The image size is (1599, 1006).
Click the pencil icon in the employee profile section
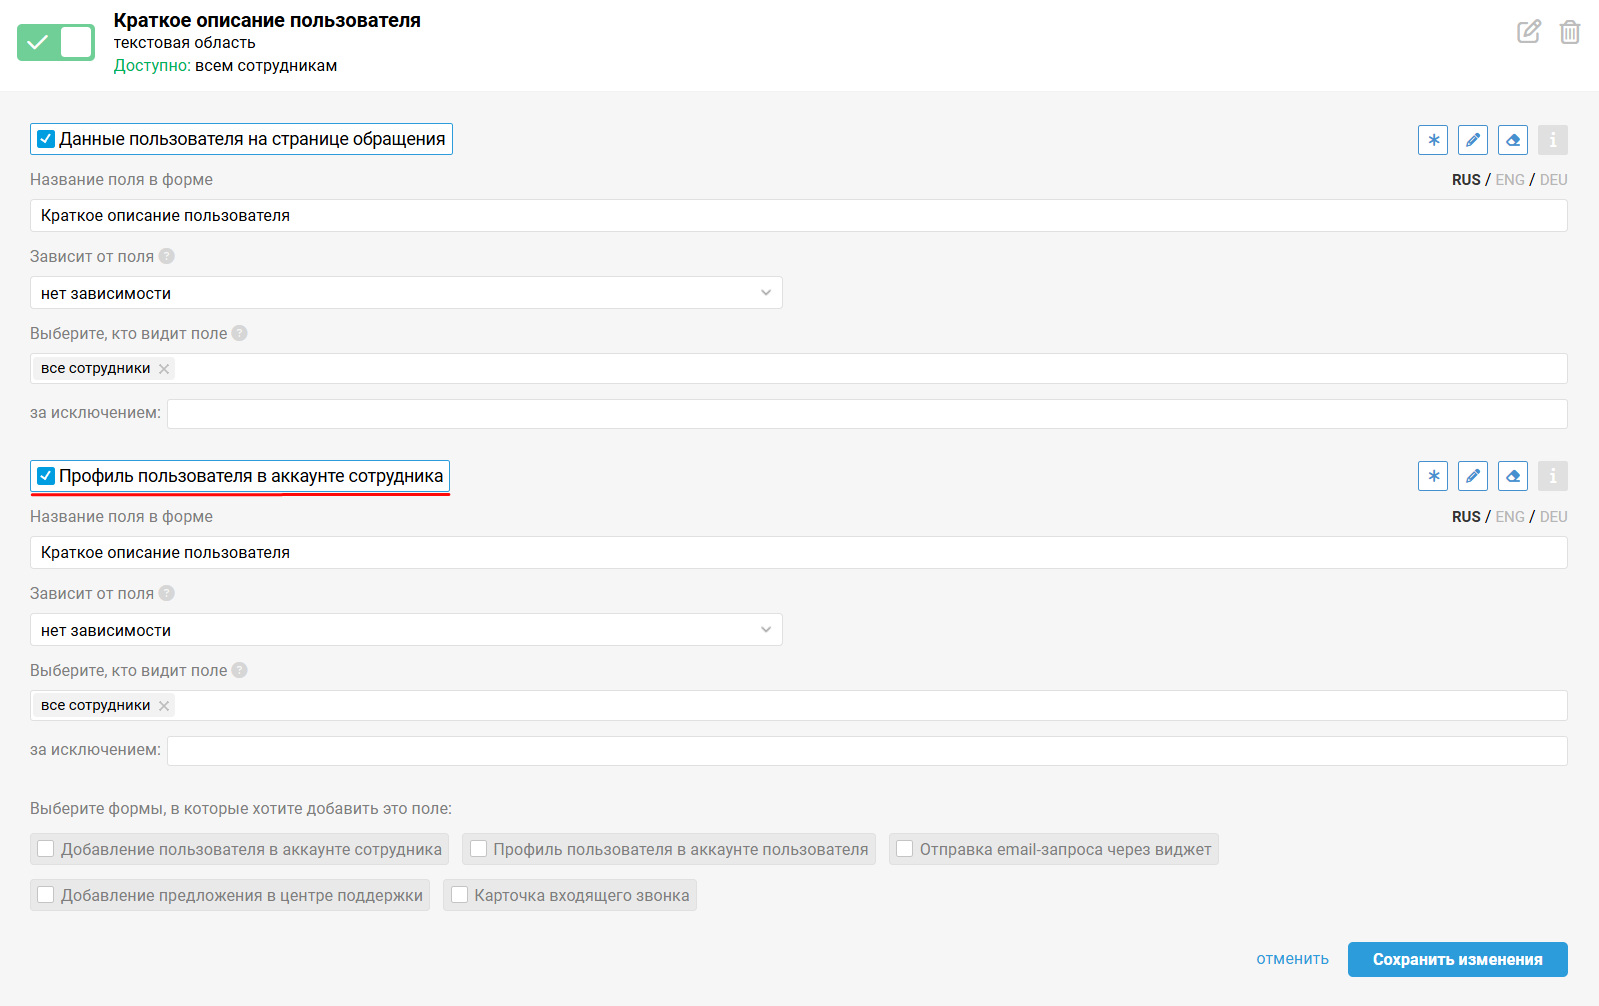coord(1473,476)
